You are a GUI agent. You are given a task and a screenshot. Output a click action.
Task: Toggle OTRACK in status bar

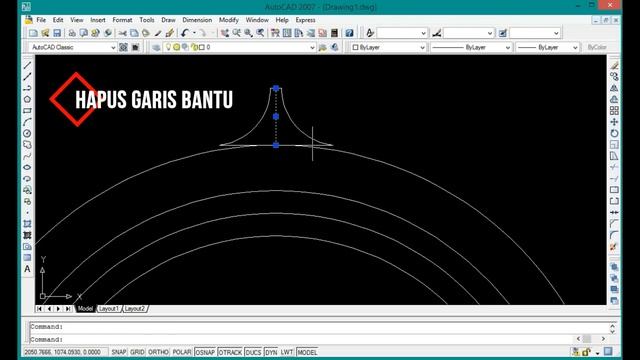point(230,352)
